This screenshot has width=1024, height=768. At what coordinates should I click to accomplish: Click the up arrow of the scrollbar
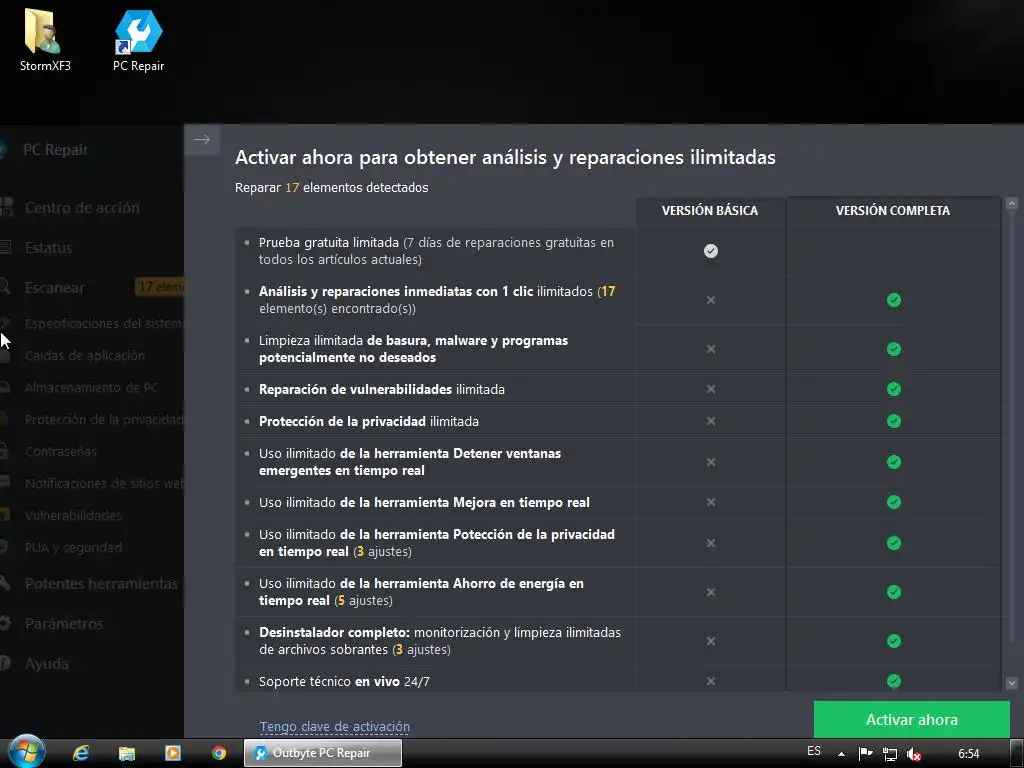point(1012,204)
